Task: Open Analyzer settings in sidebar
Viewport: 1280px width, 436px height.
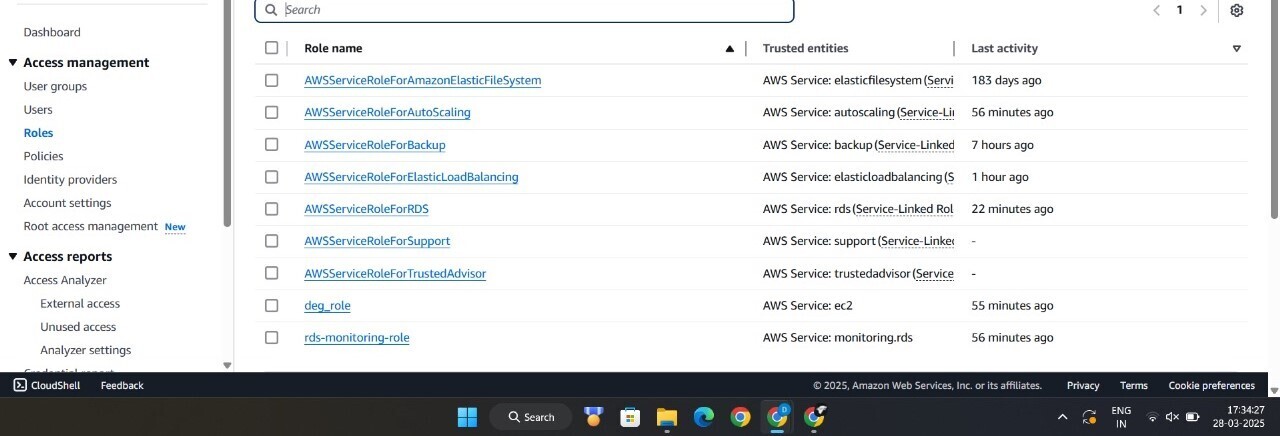Action: [86, 350]
